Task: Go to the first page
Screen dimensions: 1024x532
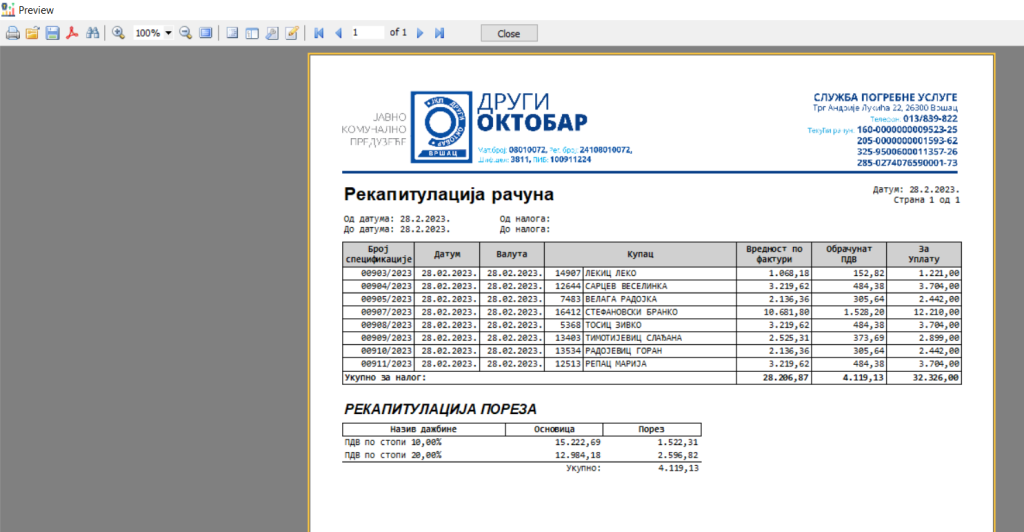Action: point(319,33)
